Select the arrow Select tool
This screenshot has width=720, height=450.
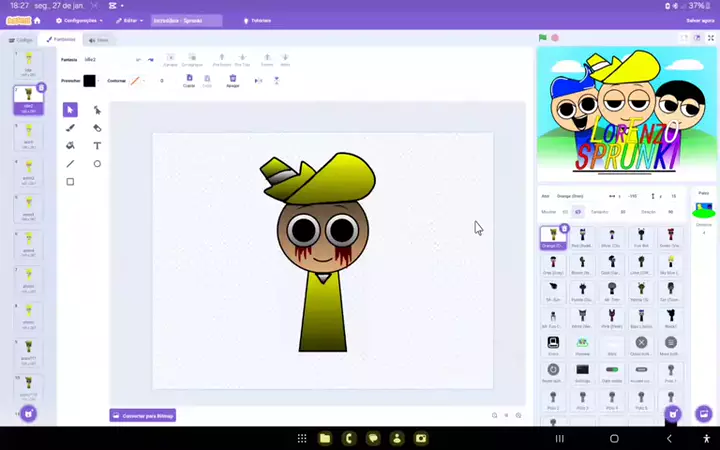point(70,110)
